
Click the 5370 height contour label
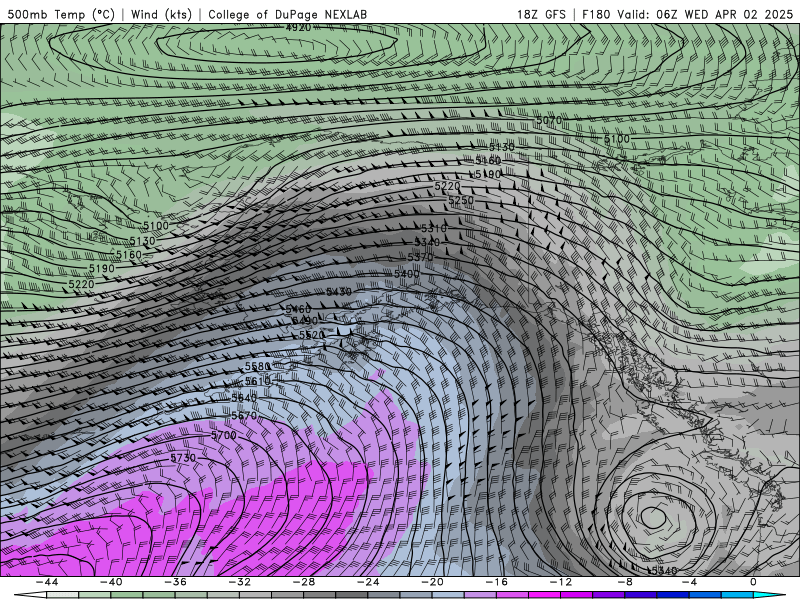coord(420,258)
